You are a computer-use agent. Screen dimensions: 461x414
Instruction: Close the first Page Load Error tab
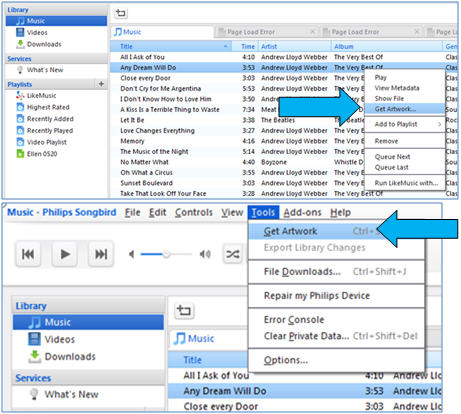pos(312,32)
